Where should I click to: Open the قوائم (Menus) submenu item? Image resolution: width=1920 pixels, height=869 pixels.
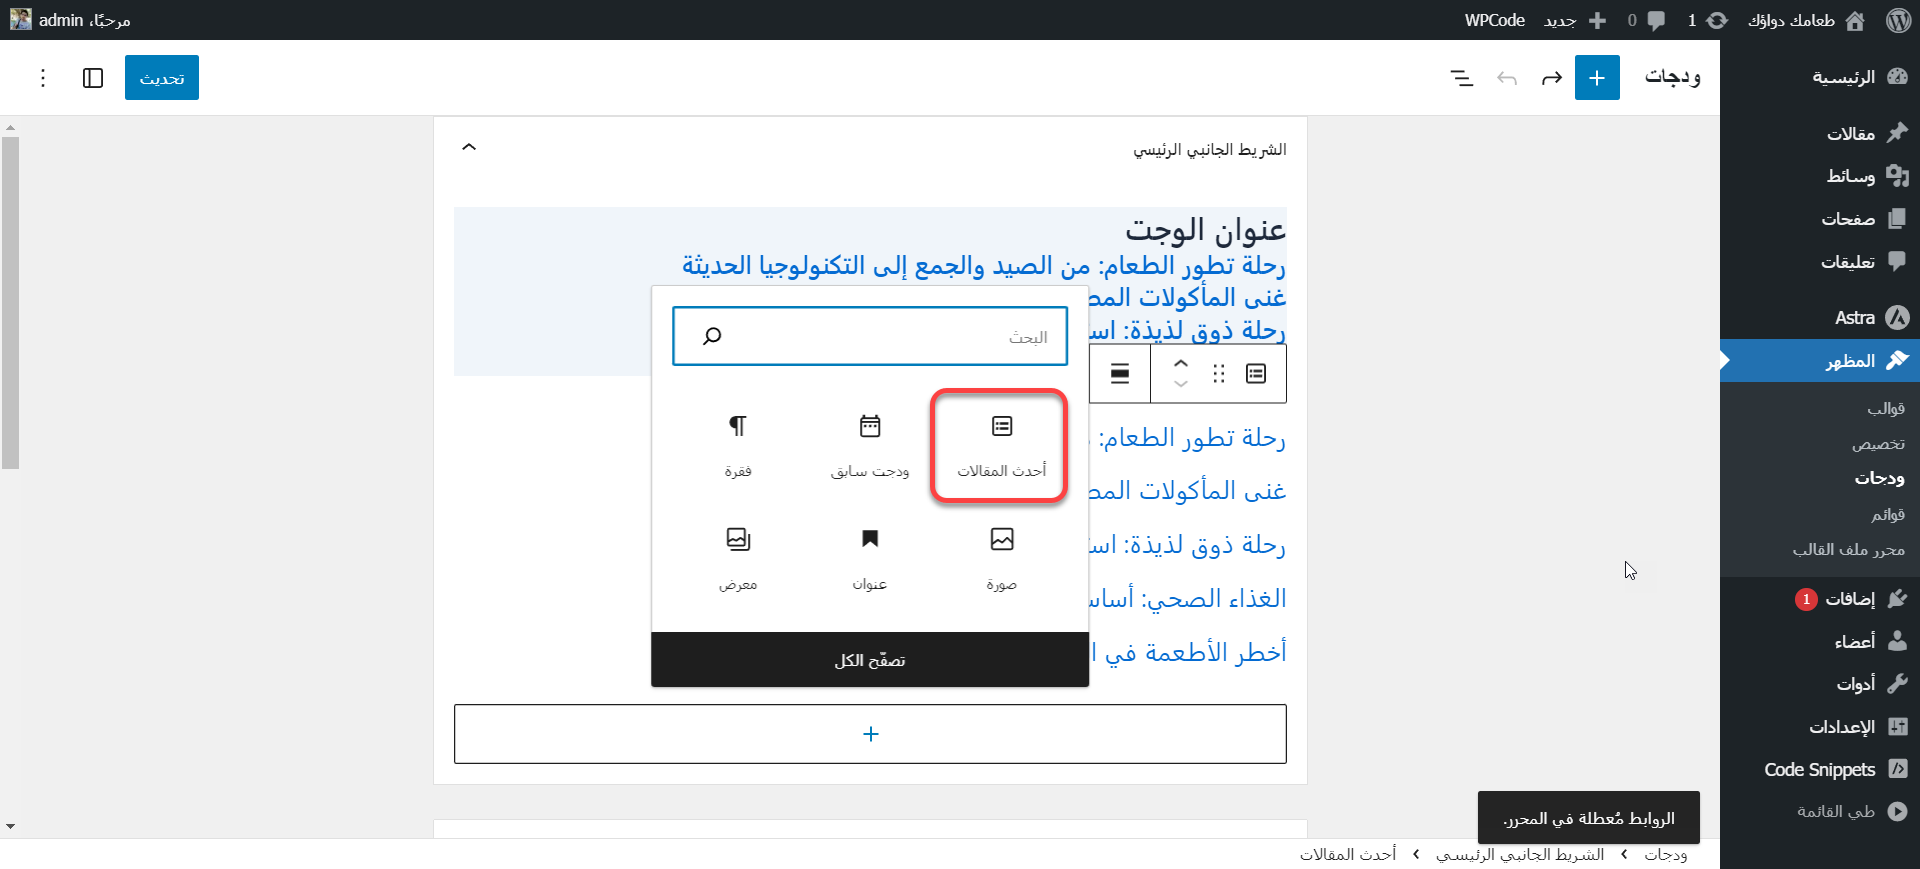point(1887,514)
